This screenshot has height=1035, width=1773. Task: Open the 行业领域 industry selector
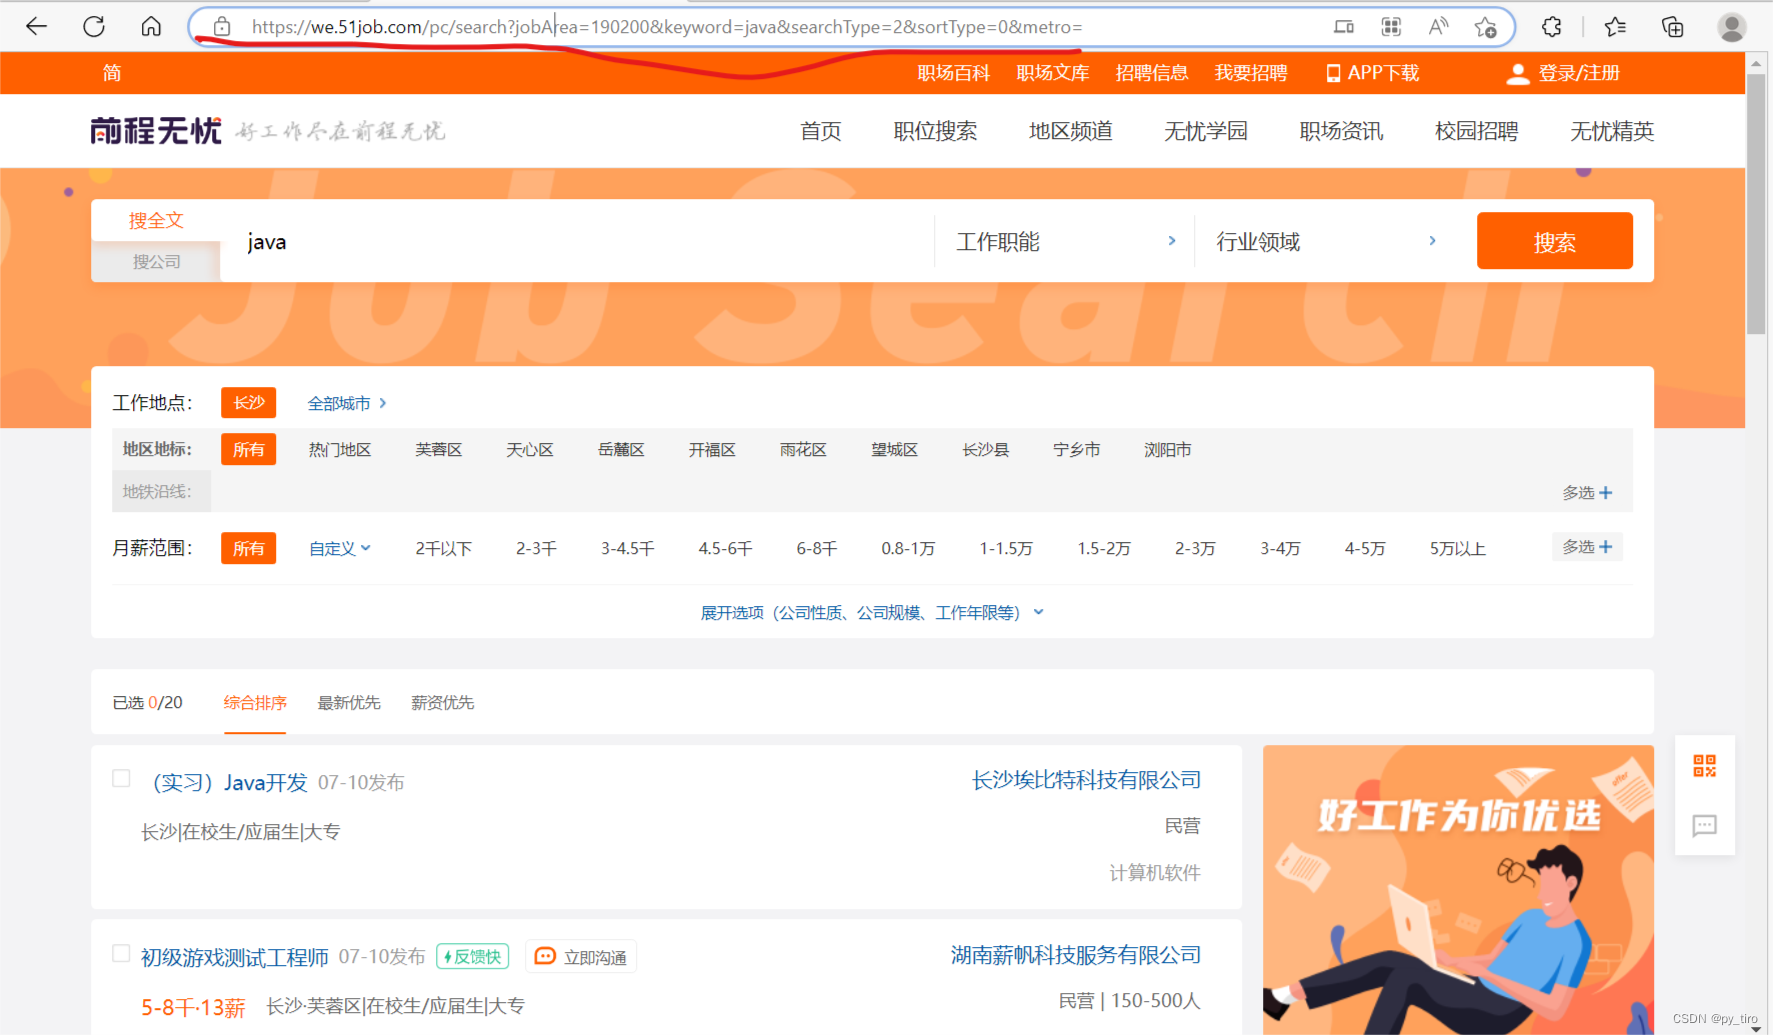click(x=1257, y=241)
